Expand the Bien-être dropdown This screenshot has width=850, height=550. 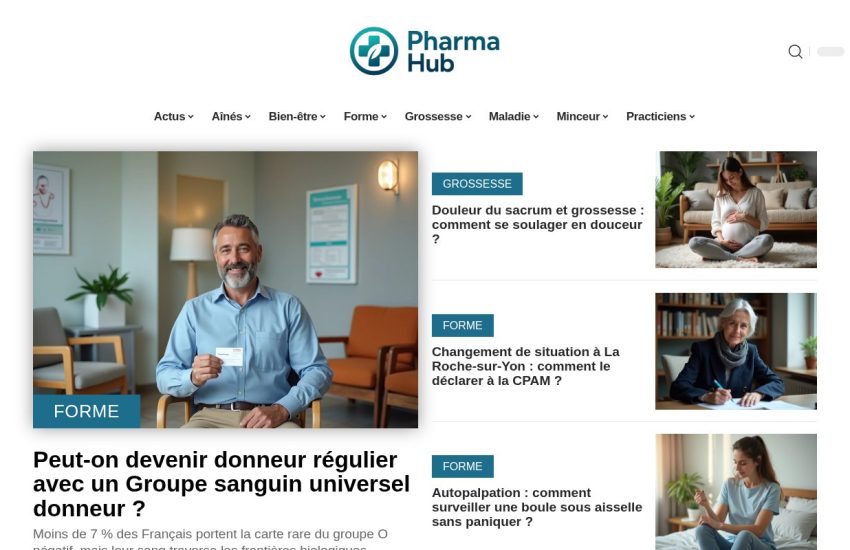tap(297, 117)
